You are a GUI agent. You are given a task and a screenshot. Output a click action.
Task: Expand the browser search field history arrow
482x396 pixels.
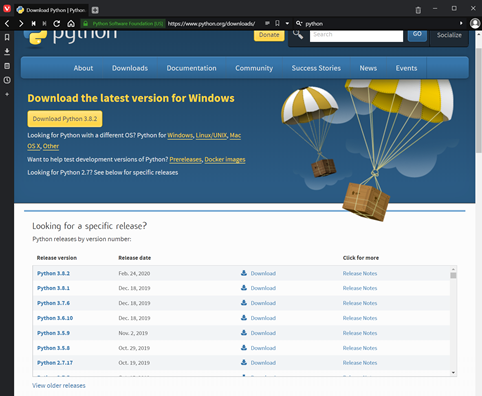[x=461, y=23]
